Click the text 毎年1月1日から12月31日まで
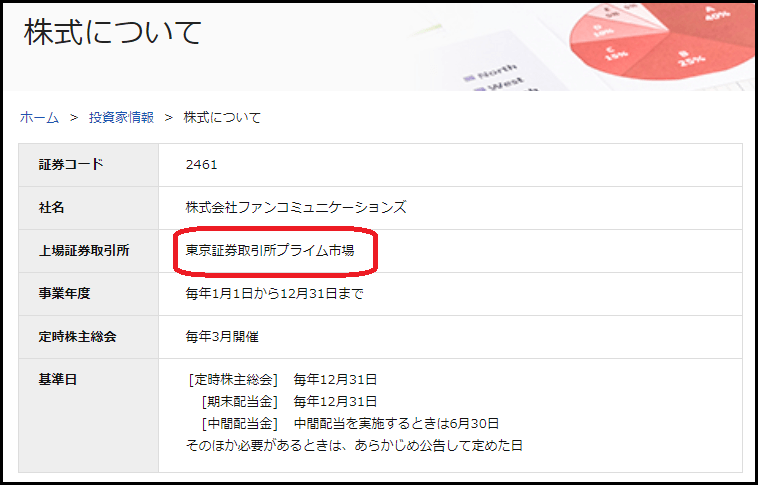 point(275,294)
